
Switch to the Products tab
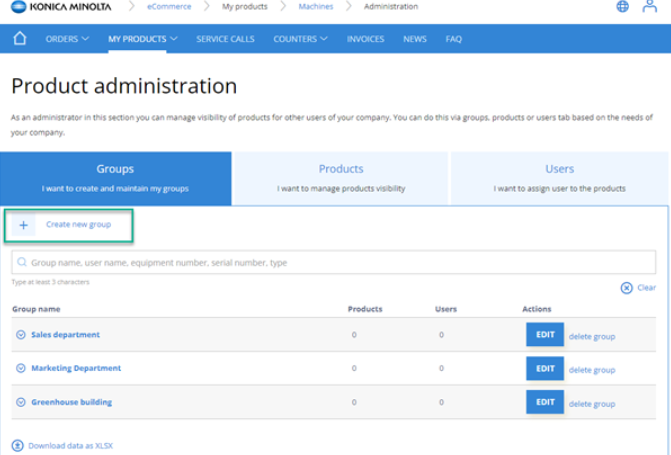point(341,178)
